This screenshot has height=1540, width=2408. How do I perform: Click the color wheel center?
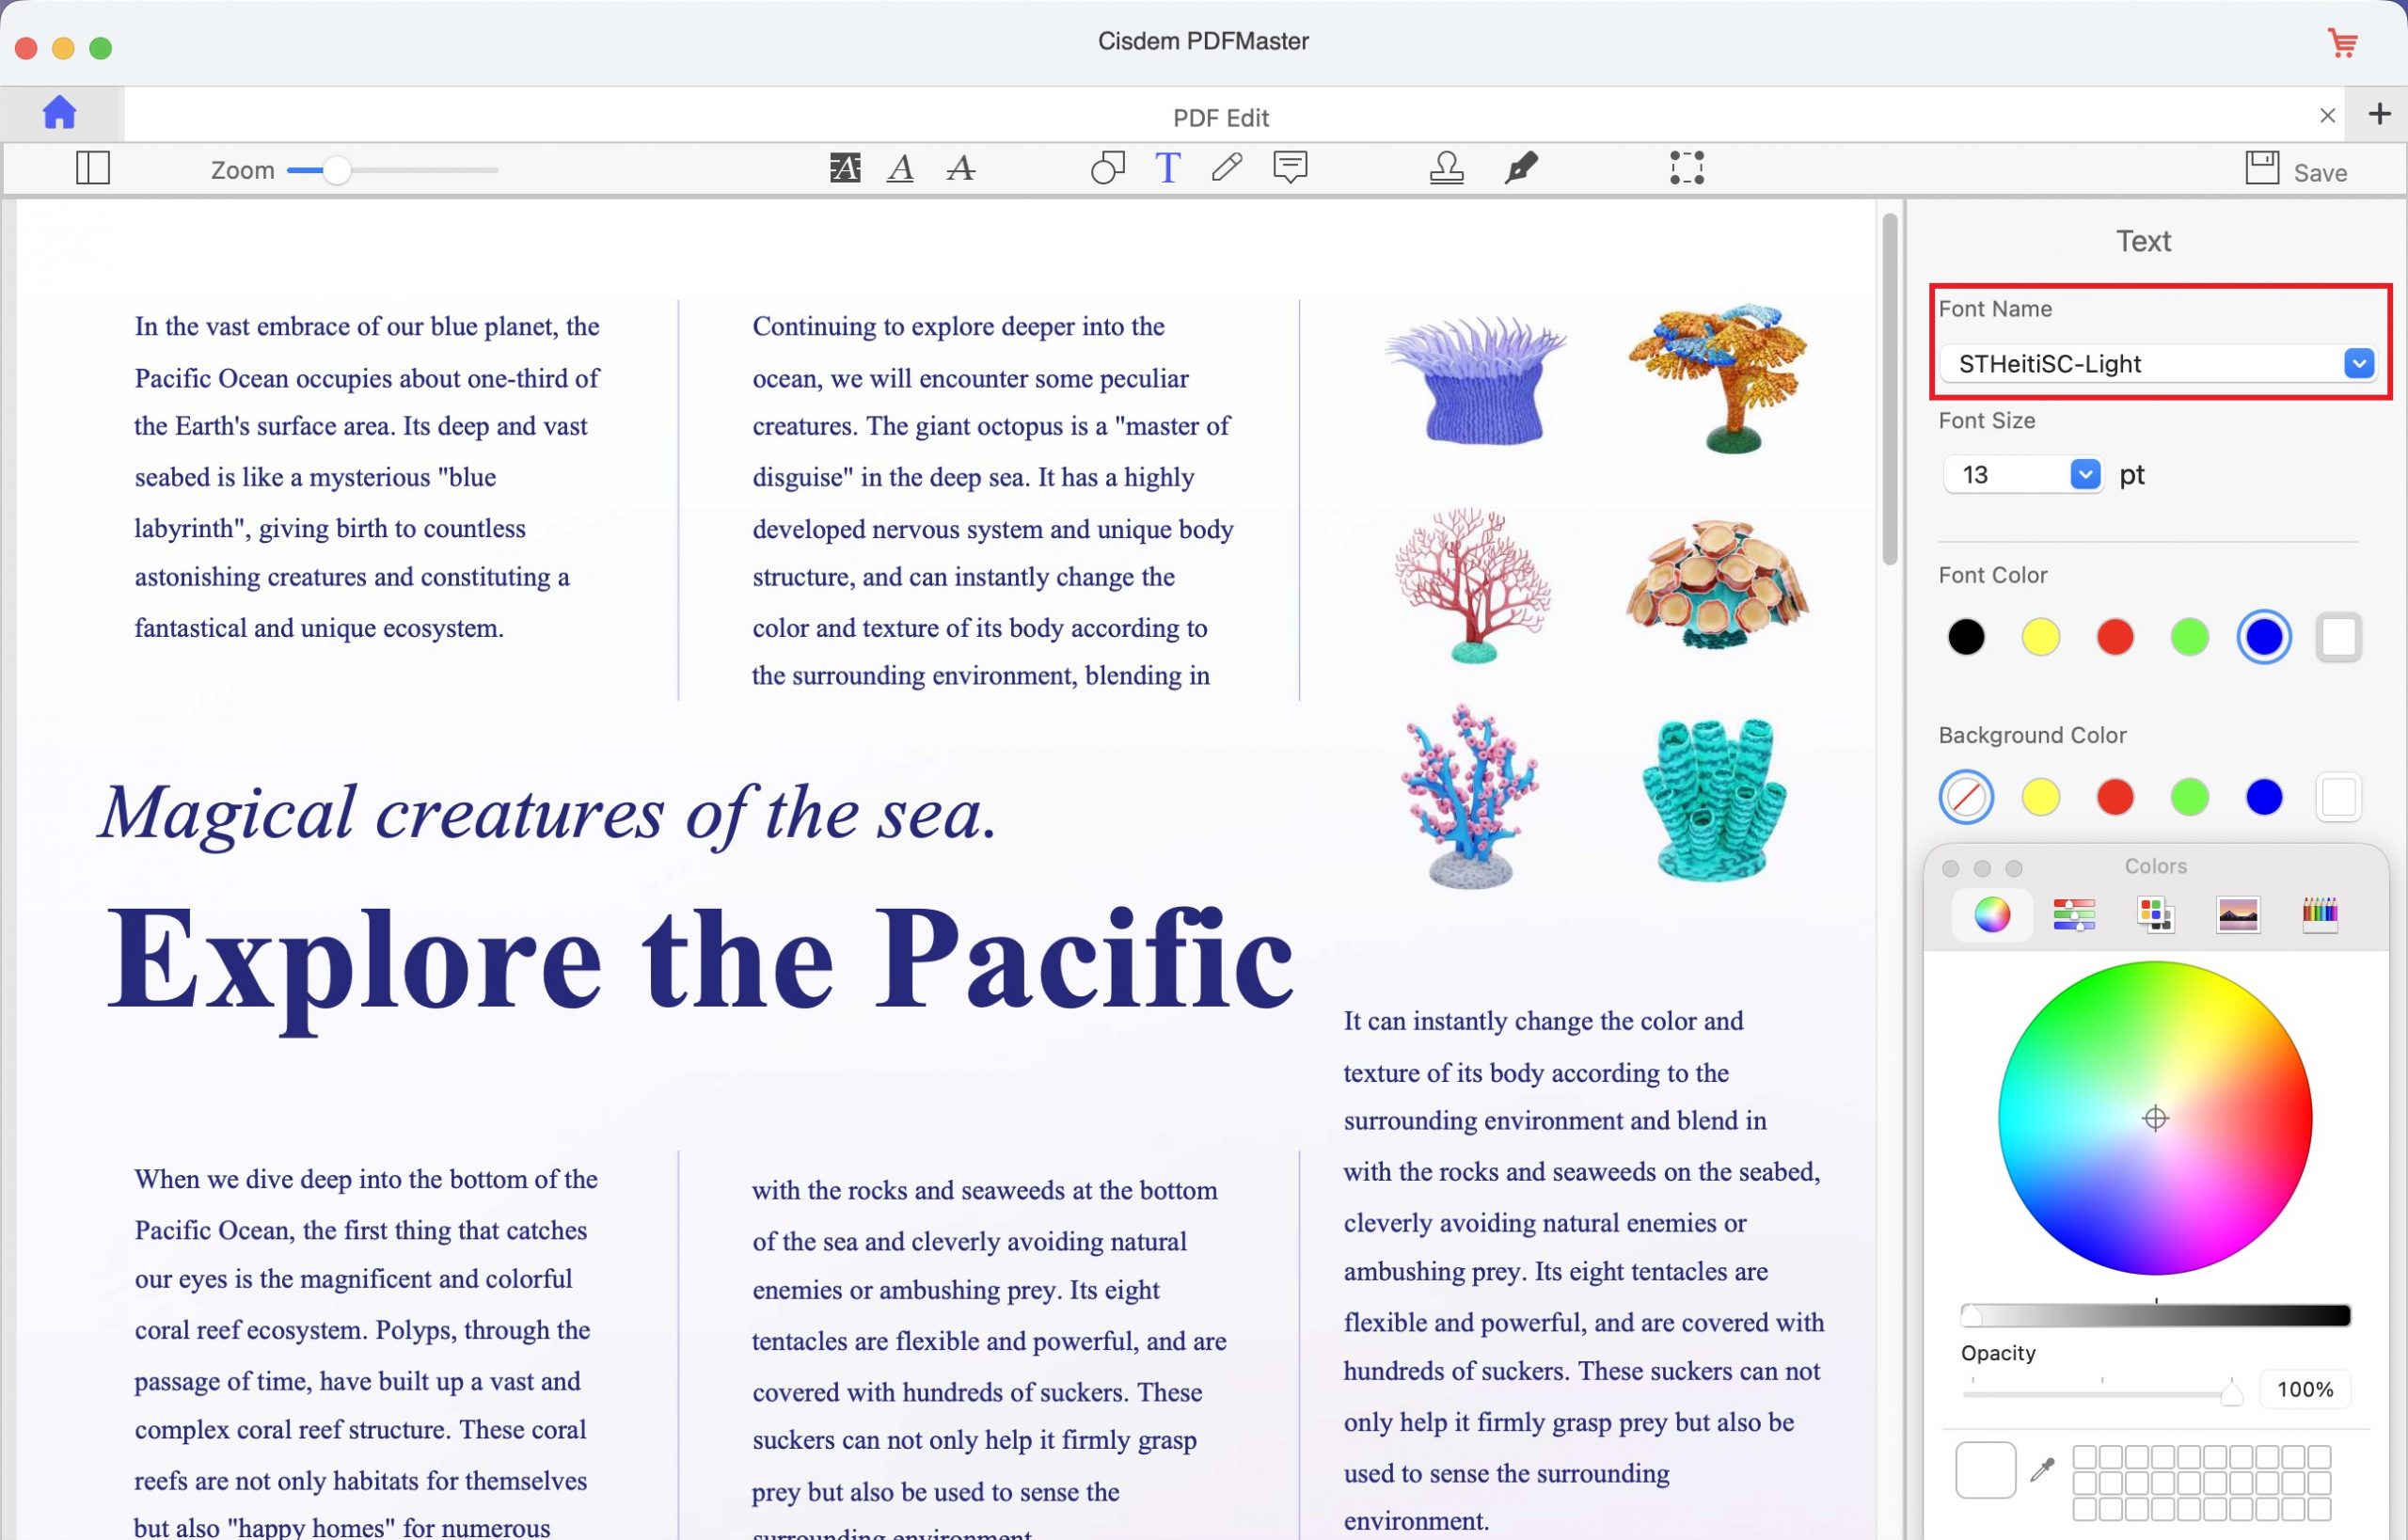coord(2156,1118)
